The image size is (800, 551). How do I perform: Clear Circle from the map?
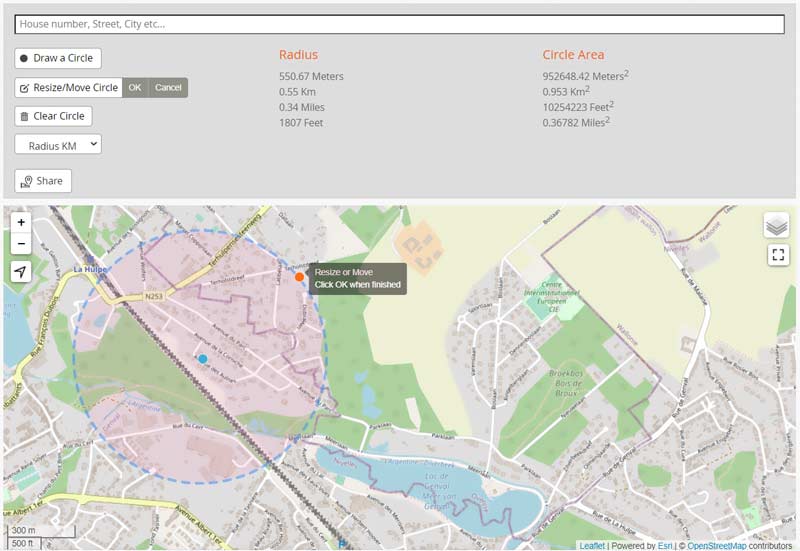[x=53, y=116]
